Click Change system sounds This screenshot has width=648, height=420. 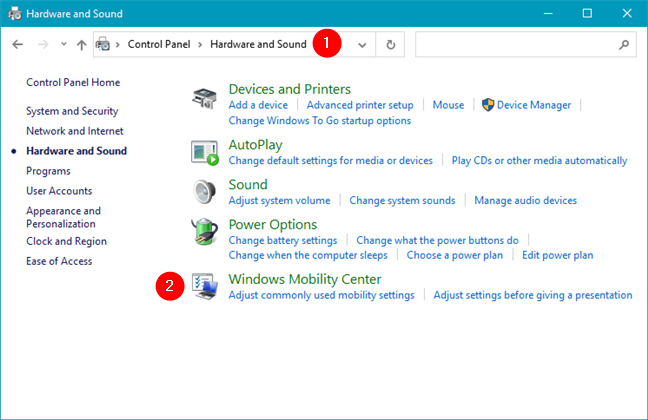click(x=402, y=200)
